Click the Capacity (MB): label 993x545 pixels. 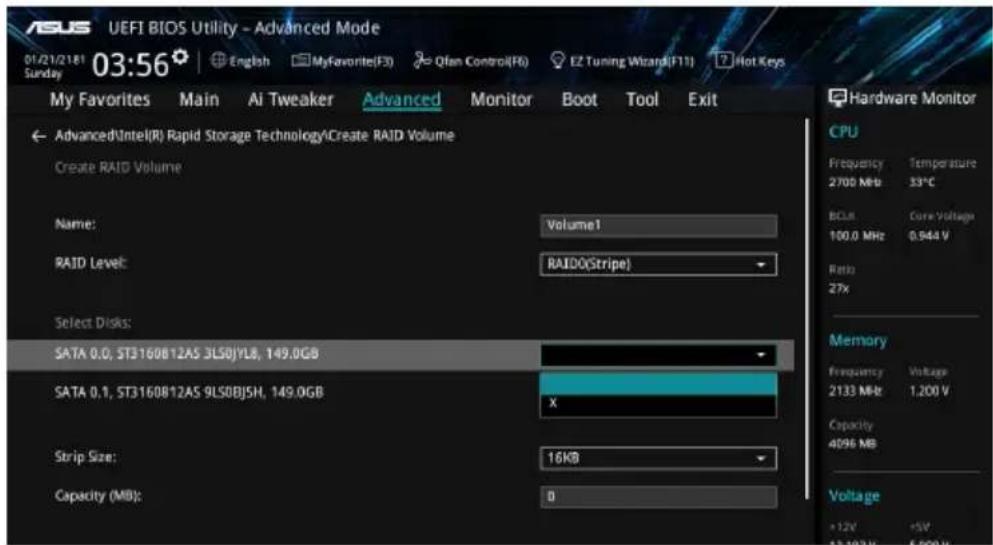(x=98, y=496)
